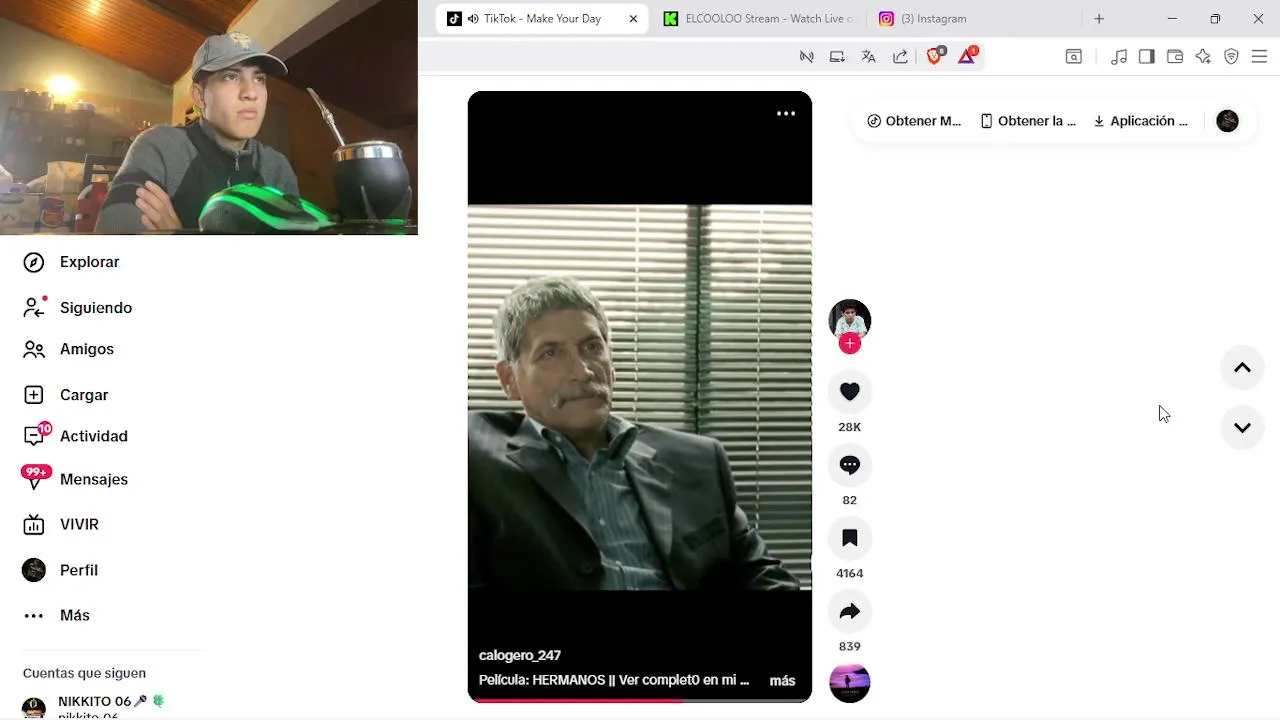The height and width of the screenshot is (720, 1280).
Task: Follow creator with red plus badge
Action: coord(850,344)
